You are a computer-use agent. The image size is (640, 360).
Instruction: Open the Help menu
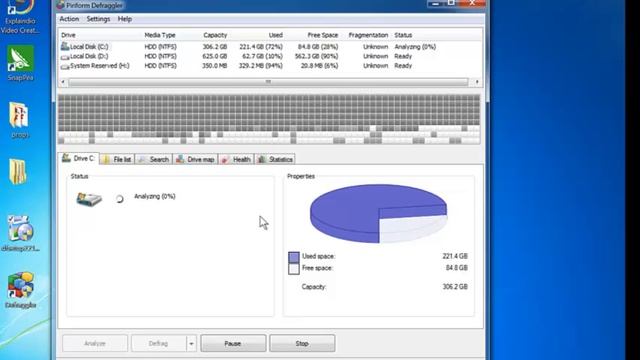click(124, 19)
